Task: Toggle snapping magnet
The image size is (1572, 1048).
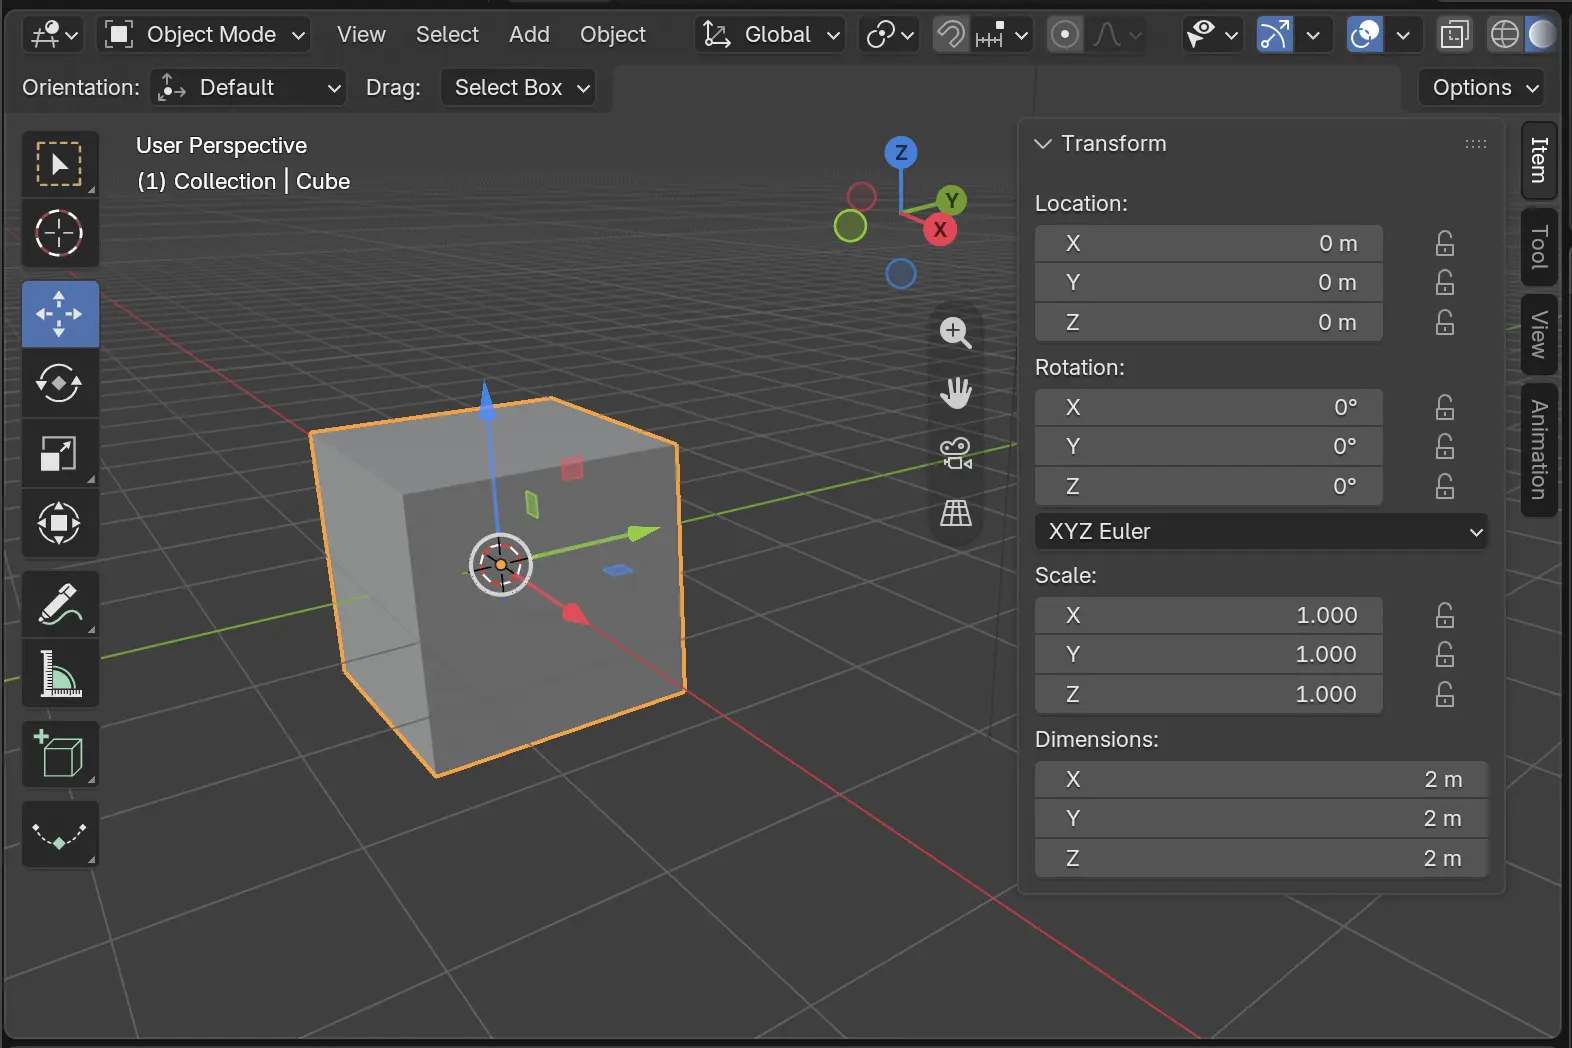Action: (x=950, y=35)
